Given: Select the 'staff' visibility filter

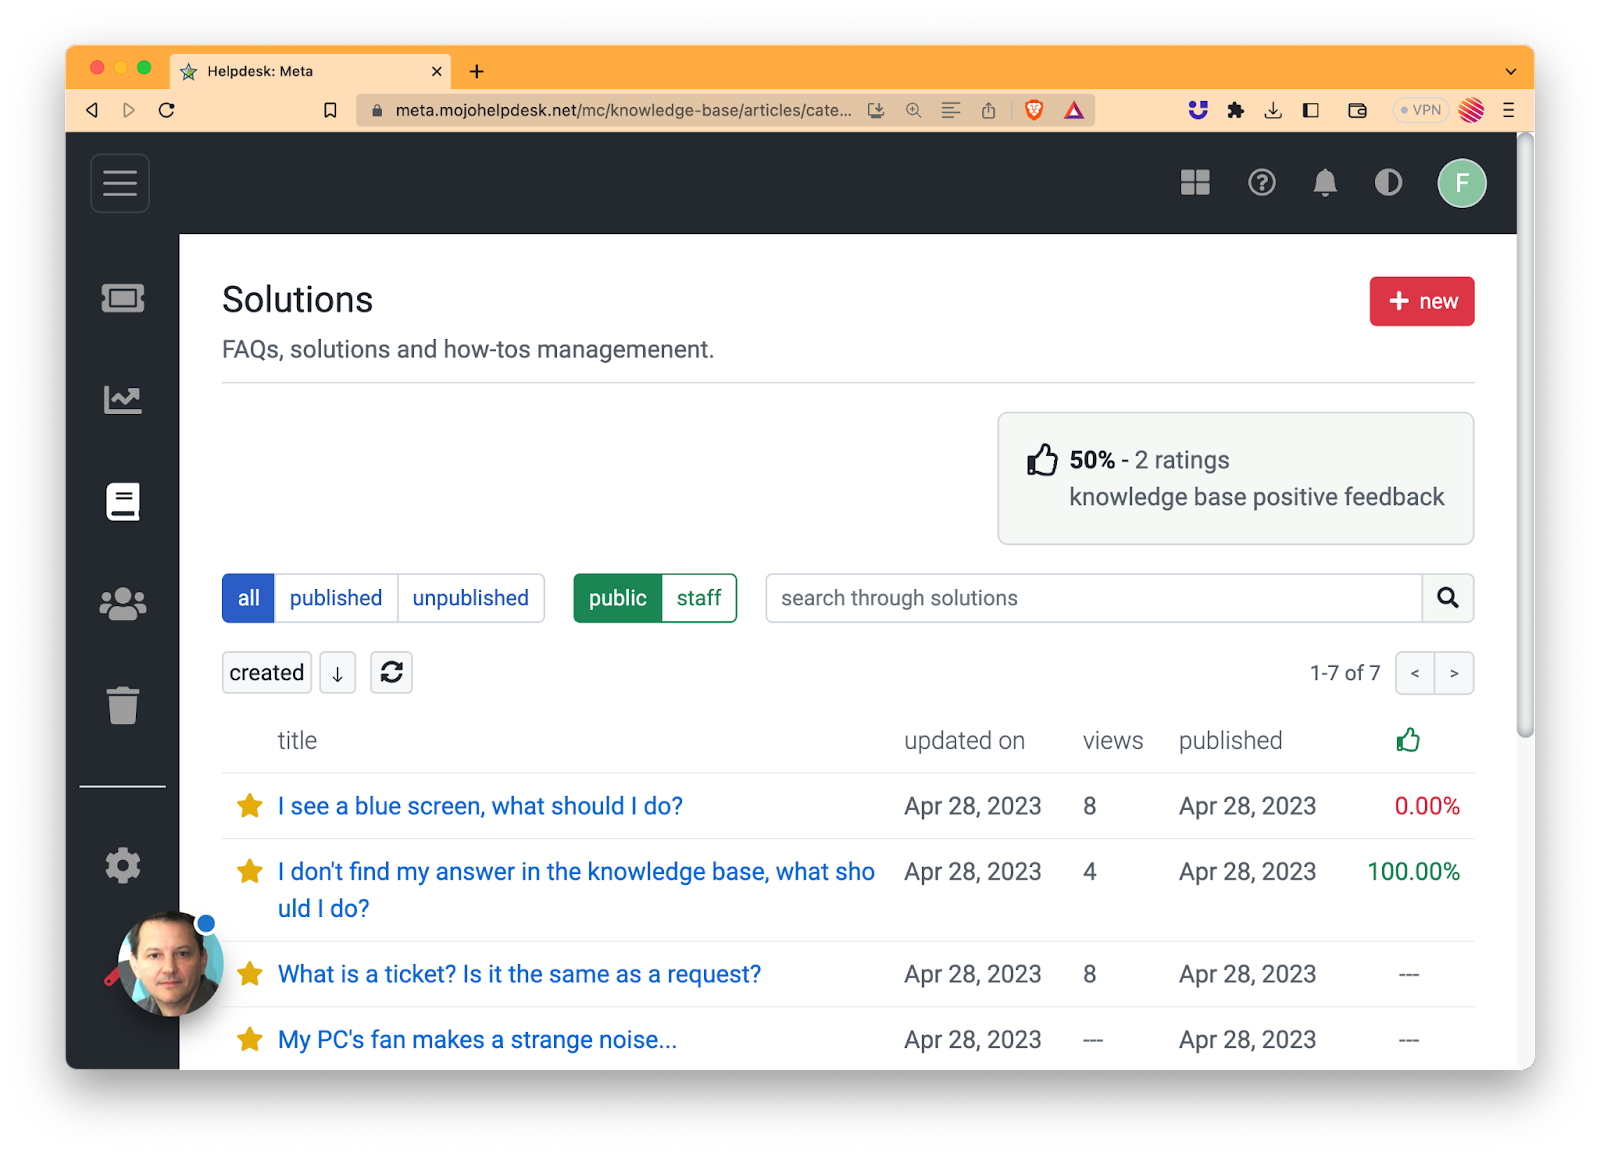Looking at the screenshot, I should coord(699,598).
